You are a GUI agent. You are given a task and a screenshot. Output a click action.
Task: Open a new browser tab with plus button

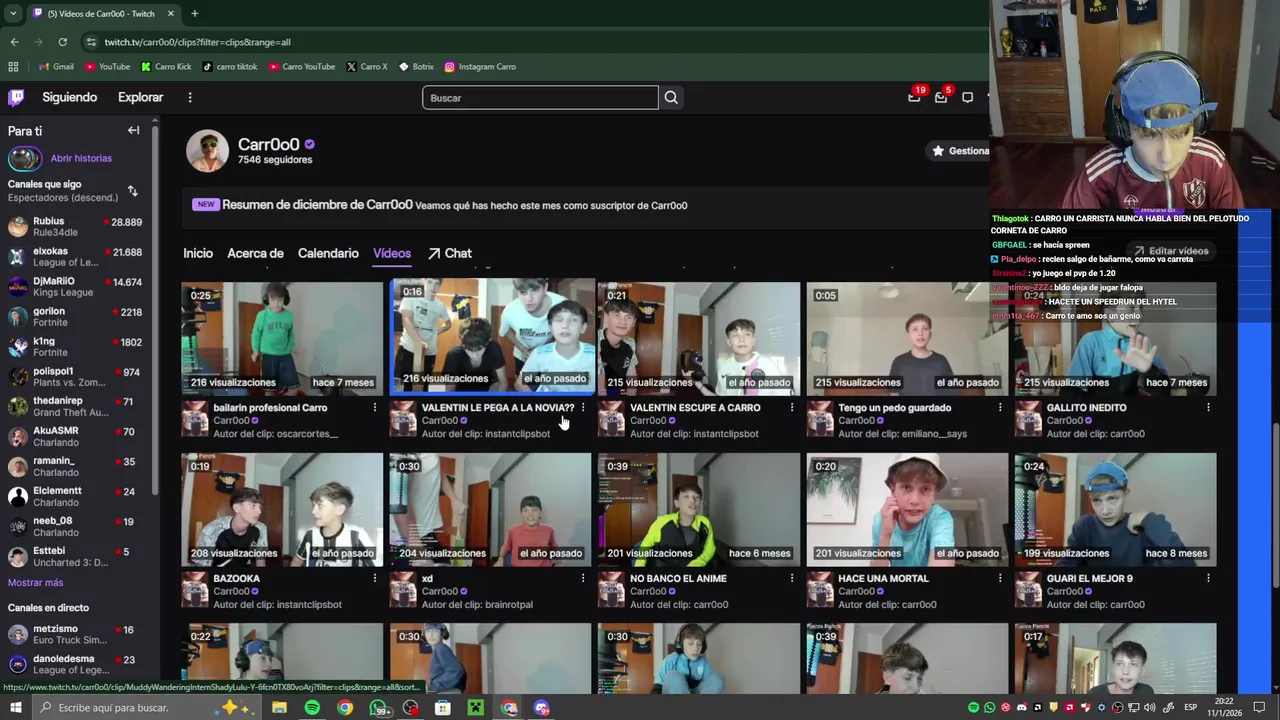pos(194,14)
